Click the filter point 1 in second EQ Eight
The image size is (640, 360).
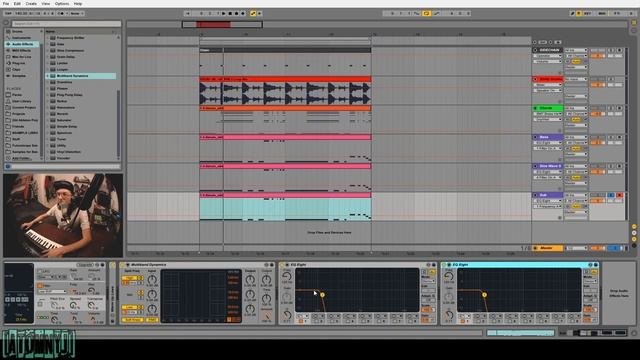click(484, 295)
